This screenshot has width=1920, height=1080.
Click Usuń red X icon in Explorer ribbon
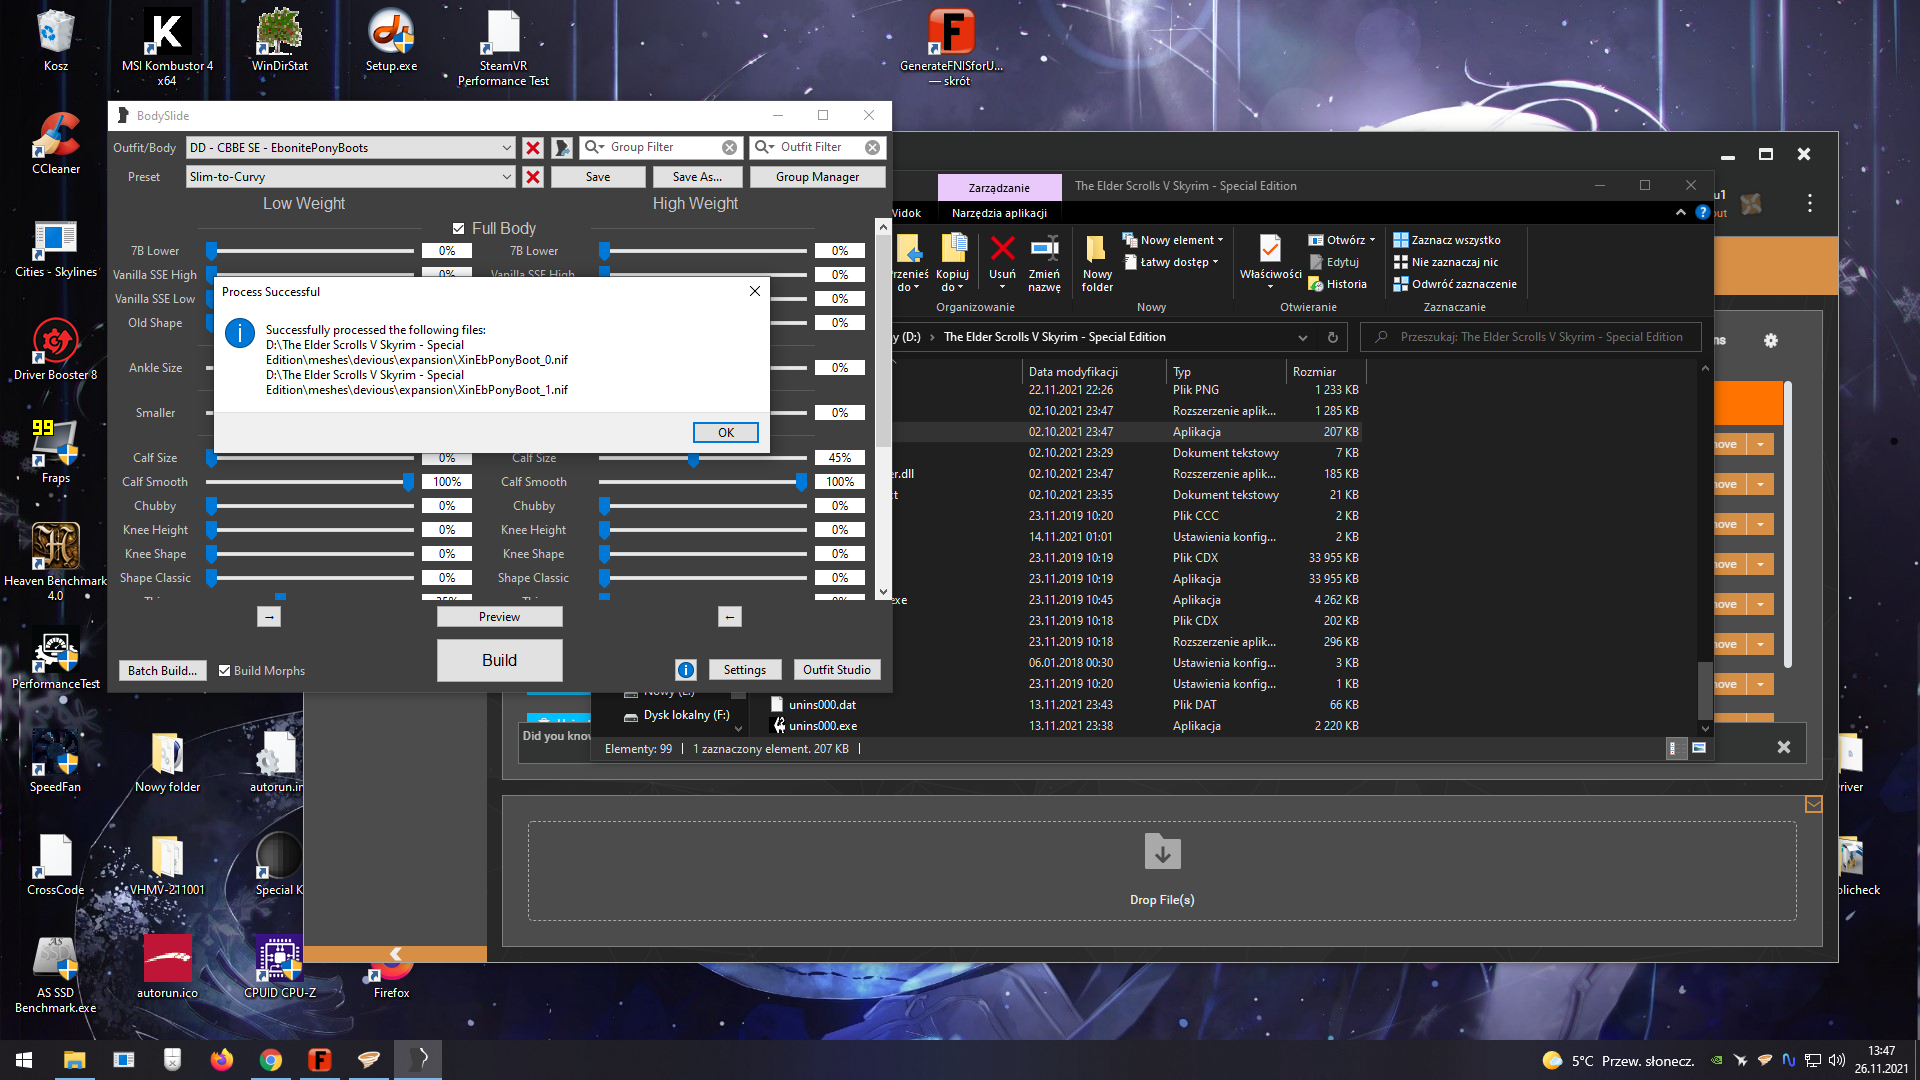pyautogui.click(x=1002, y=247)
